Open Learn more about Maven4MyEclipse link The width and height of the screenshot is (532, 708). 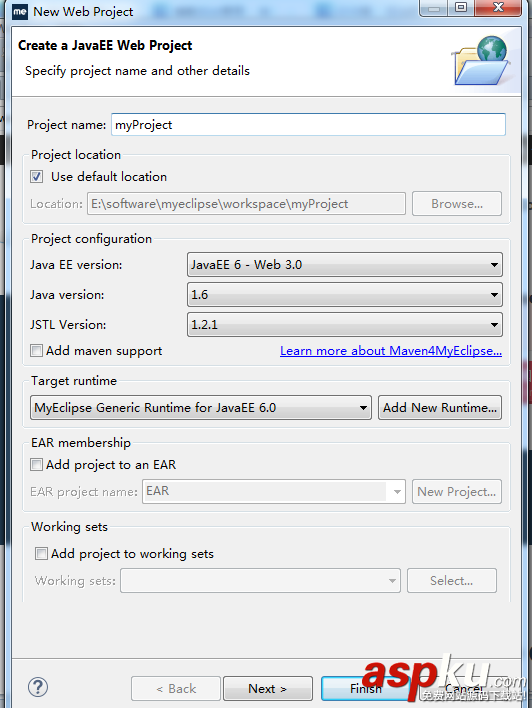(391, 351)
